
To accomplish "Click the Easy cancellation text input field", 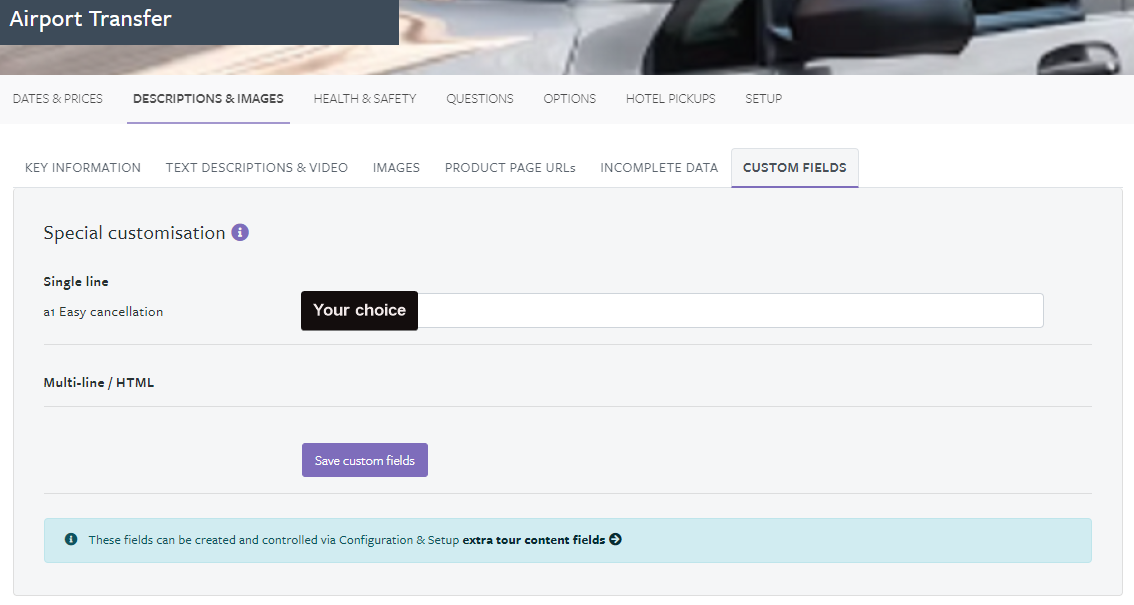I will click(x=730, y=310).
